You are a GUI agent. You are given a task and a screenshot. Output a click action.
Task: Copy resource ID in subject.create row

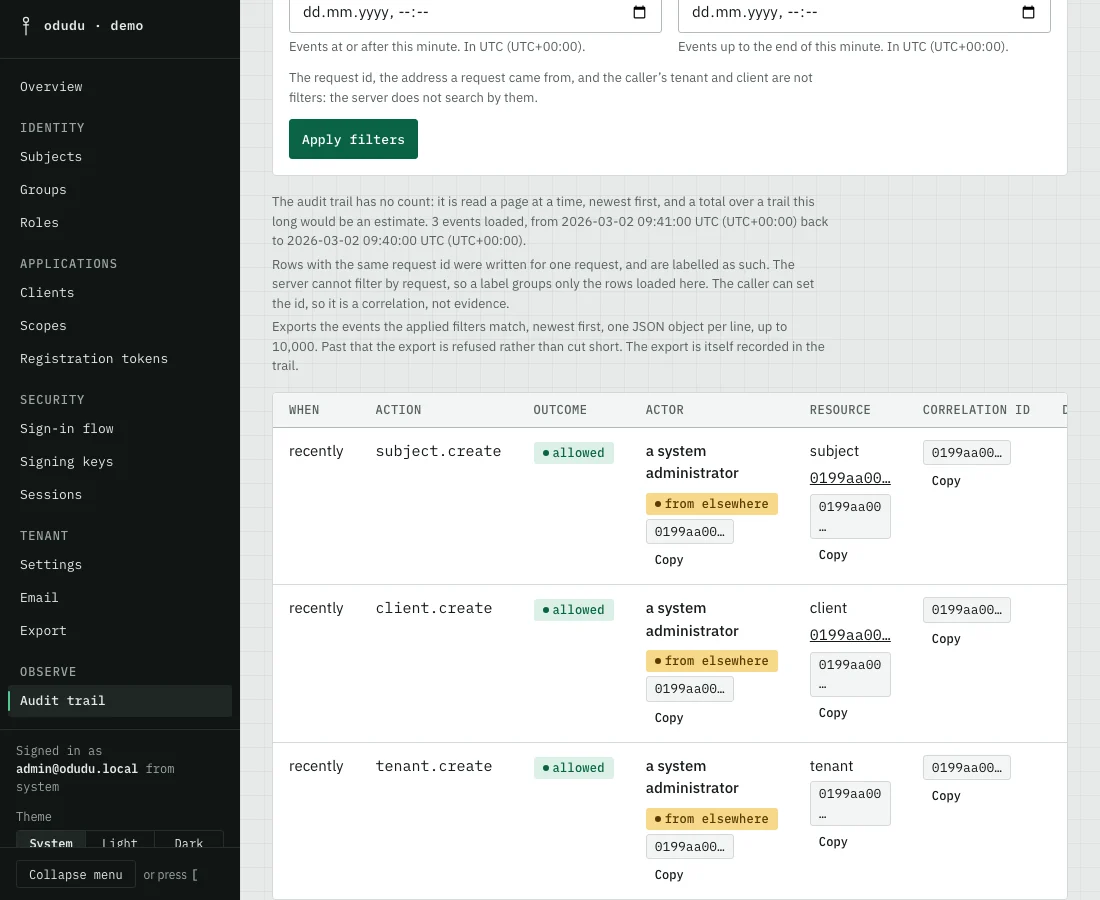[x=833, y=555]
